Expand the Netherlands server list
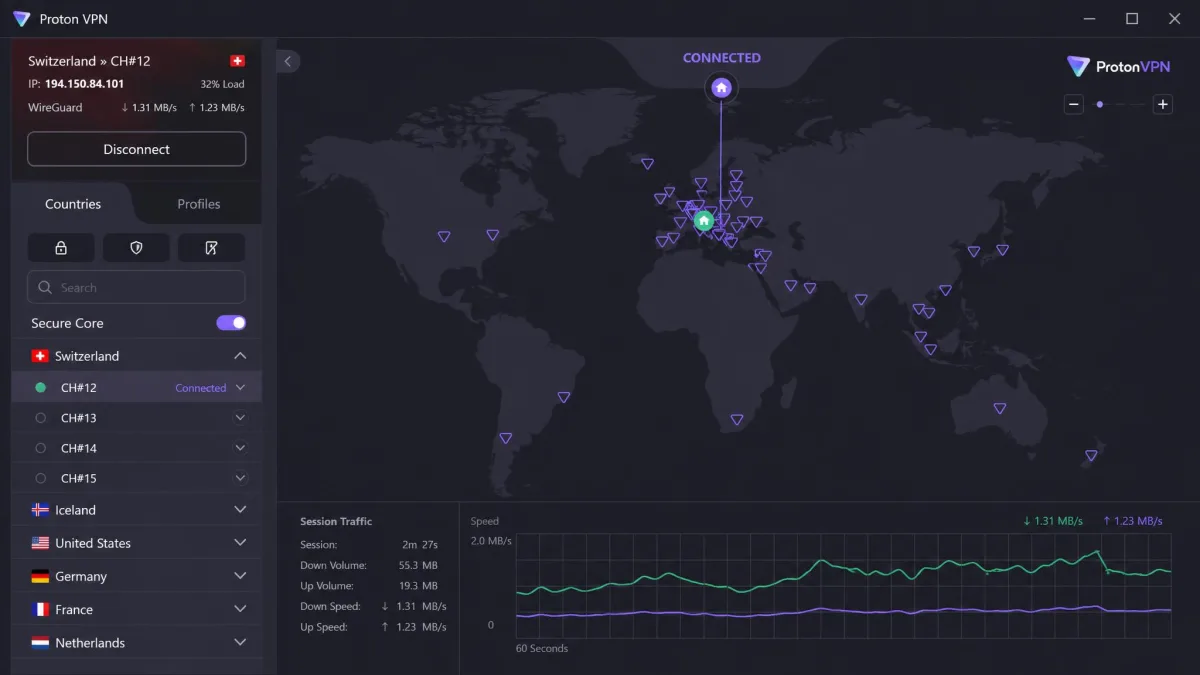Viewport: 1200px width, 675px height. click(240, 643)
